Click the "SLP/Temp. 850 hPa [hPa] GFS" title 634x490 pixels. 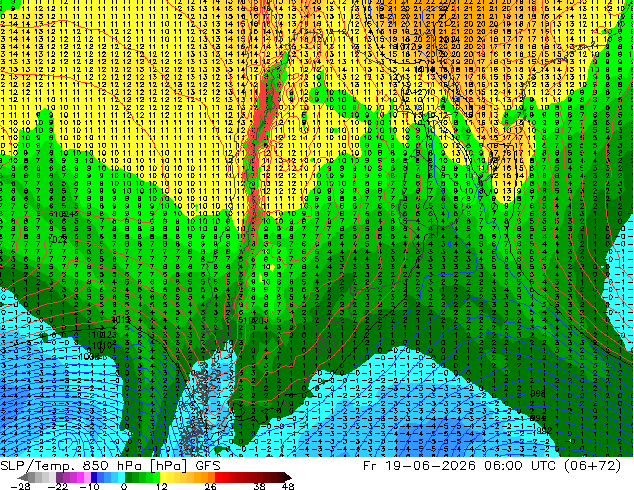coord(110,466)
